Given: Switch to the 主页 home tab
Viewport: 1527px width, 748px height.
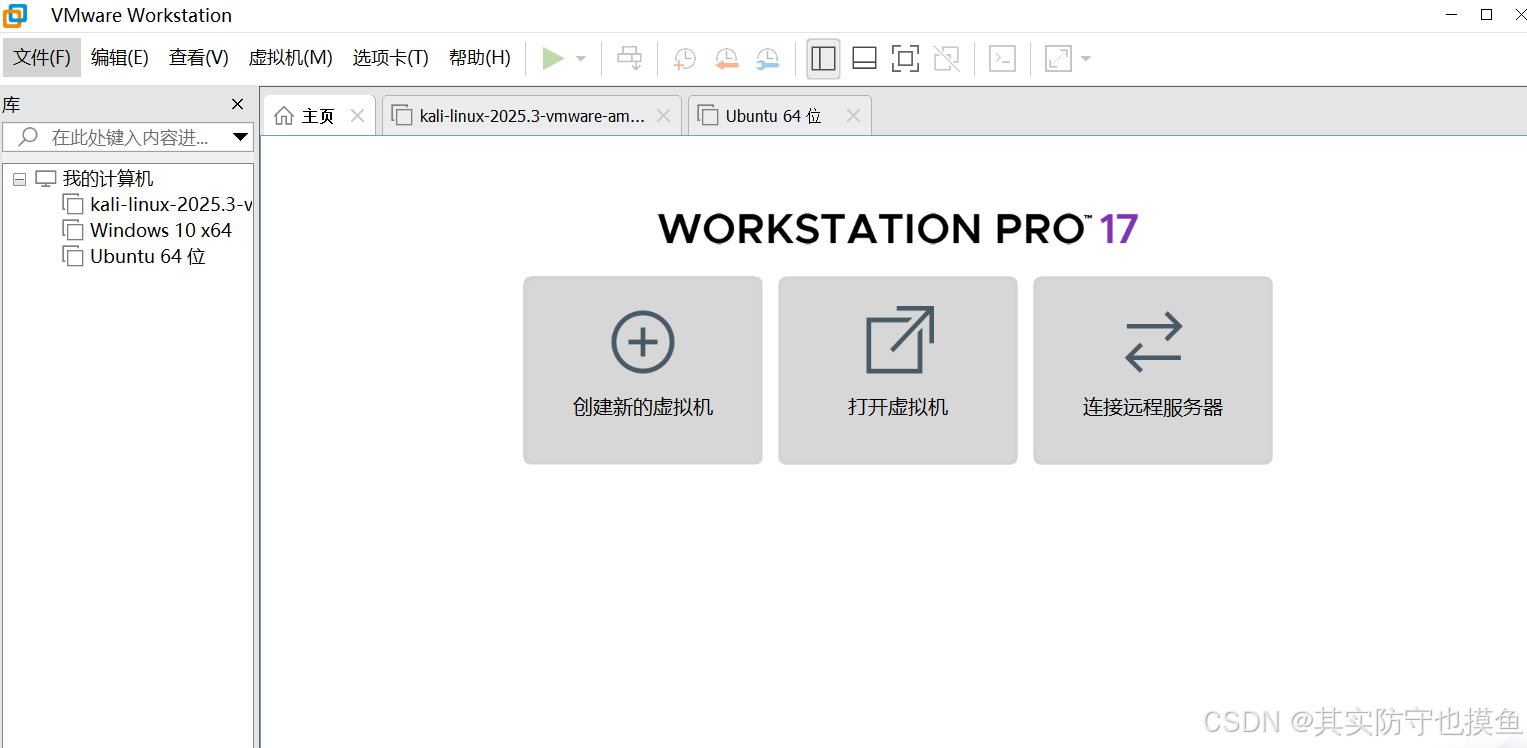Looking at the screenshot, I should 318,116.
